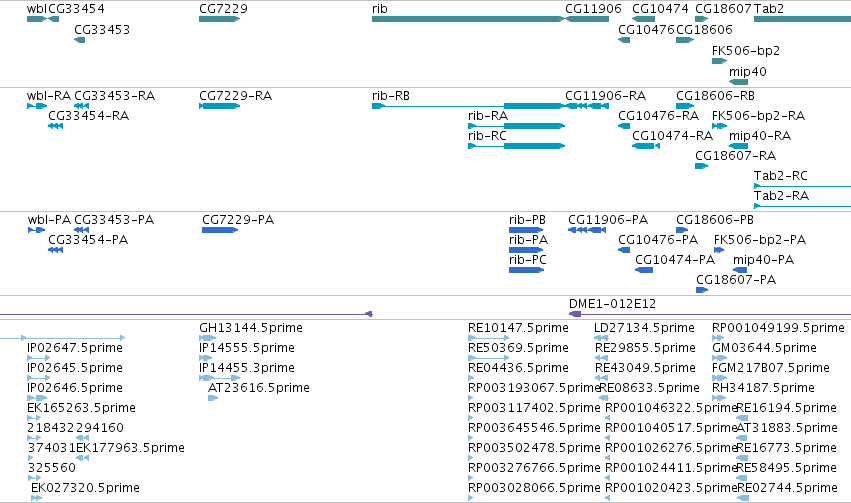The height and width of the screenshot is (503, 851).
Task: Select the CG18607-PA protein
Action: click(702, 290)
